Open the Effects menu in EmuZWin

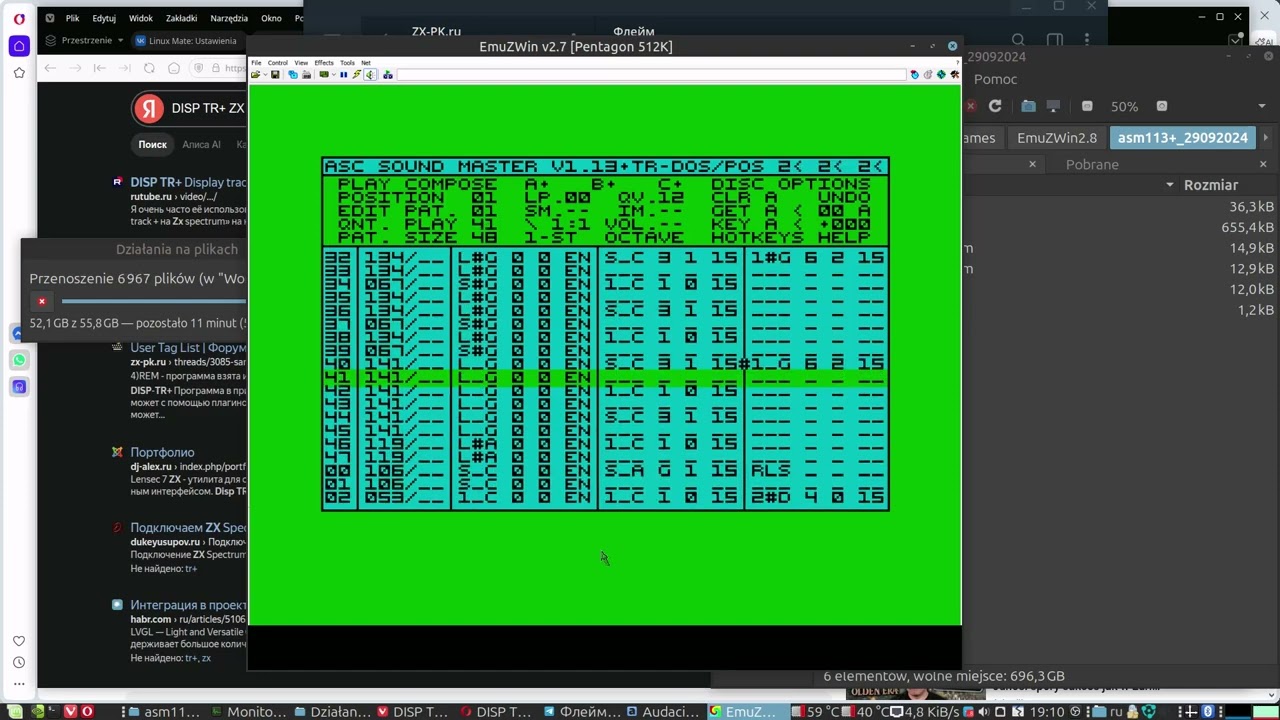[324, 63]
